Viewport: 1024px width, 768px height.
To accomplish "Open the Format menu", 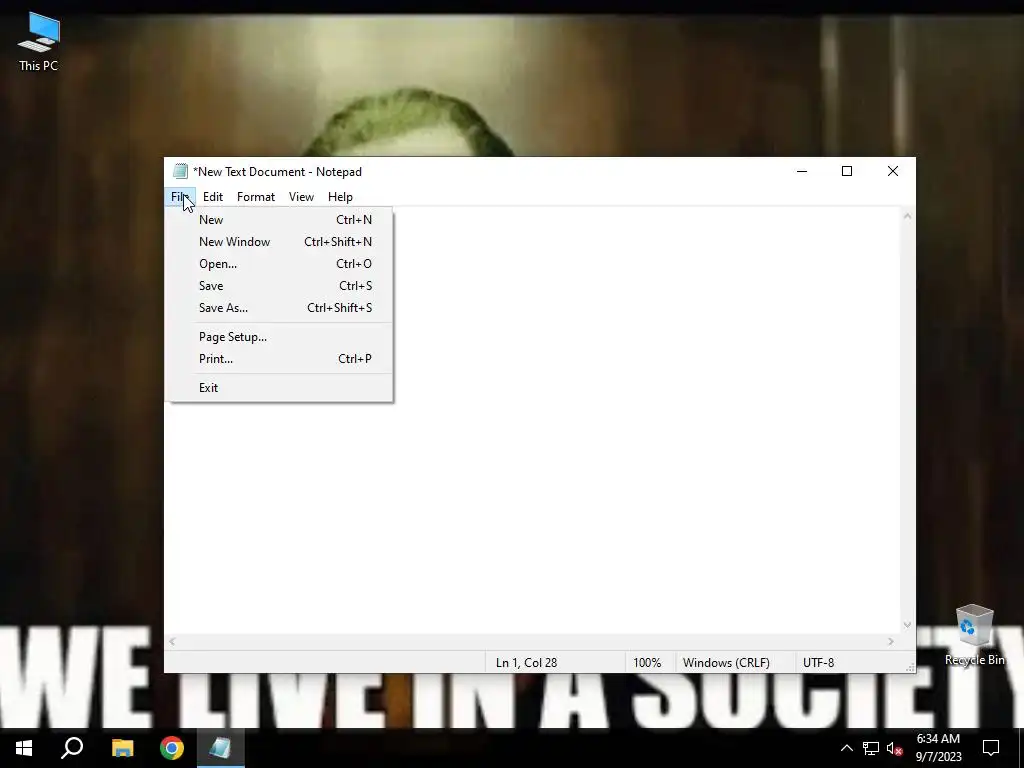I will (x=255, y=197).
